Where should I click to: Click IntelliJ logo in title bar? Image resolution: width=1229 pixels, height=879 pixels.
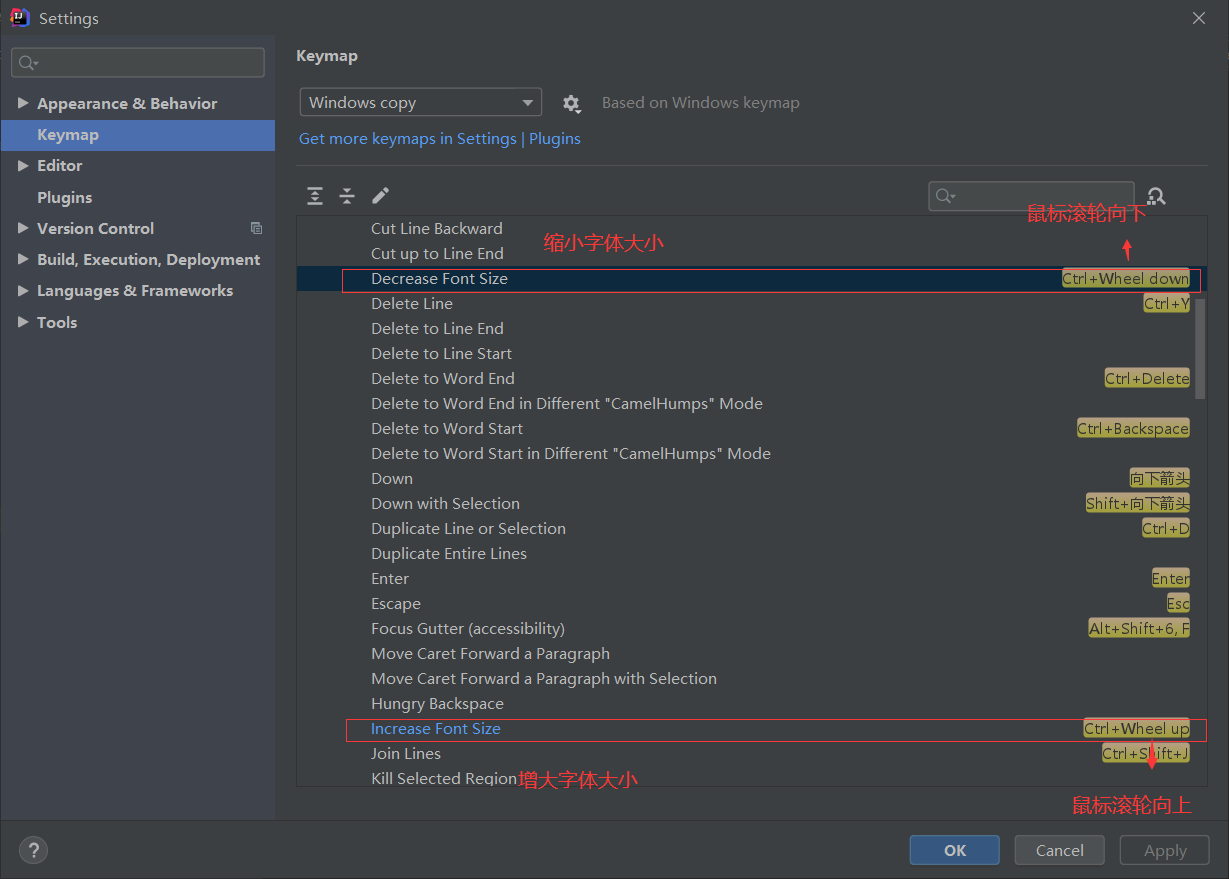(x=20, y=17)
